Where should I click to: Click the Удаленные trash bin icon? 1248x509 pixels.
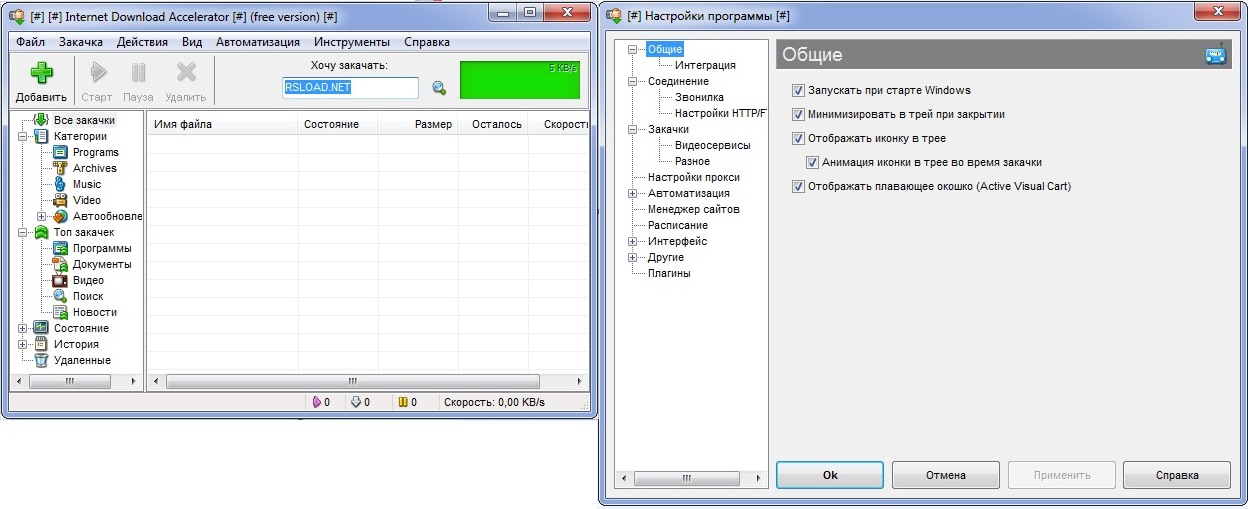tap(41, 360)
